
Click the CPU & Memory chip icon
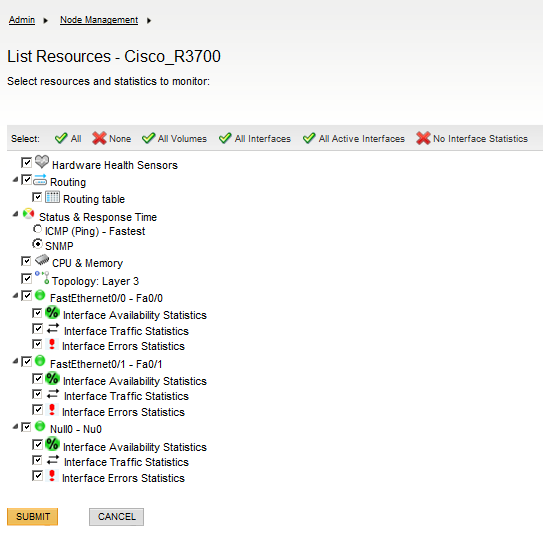tap(42, 260)
